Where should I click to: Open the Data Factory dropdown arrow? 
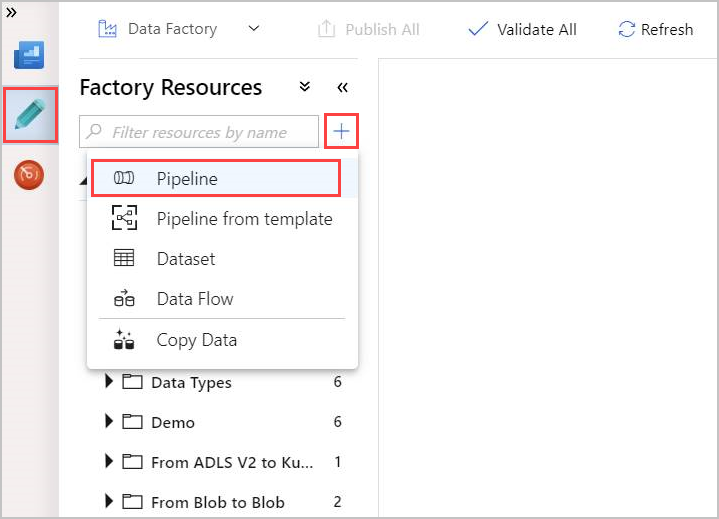[x=254, y=28]
